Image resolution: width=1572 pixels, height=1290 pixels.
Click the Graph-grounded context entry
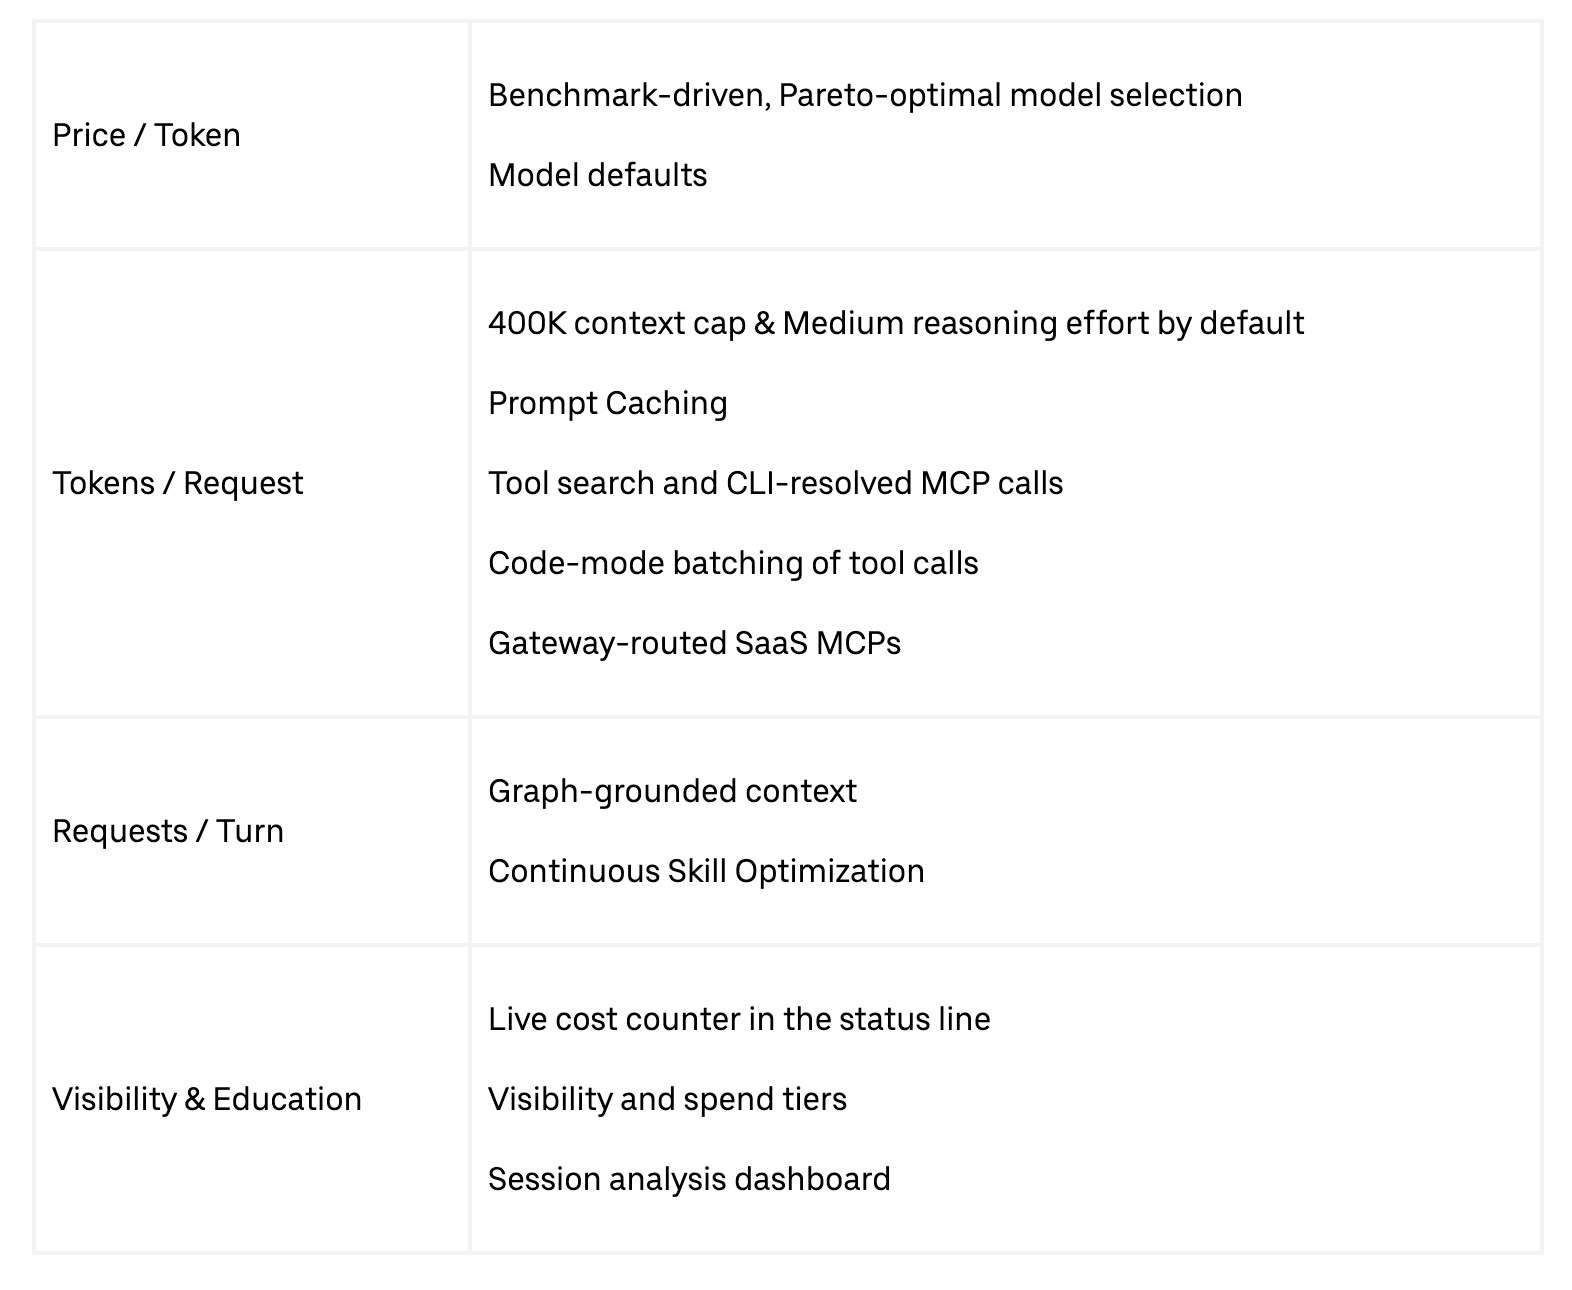coord(672,791)
